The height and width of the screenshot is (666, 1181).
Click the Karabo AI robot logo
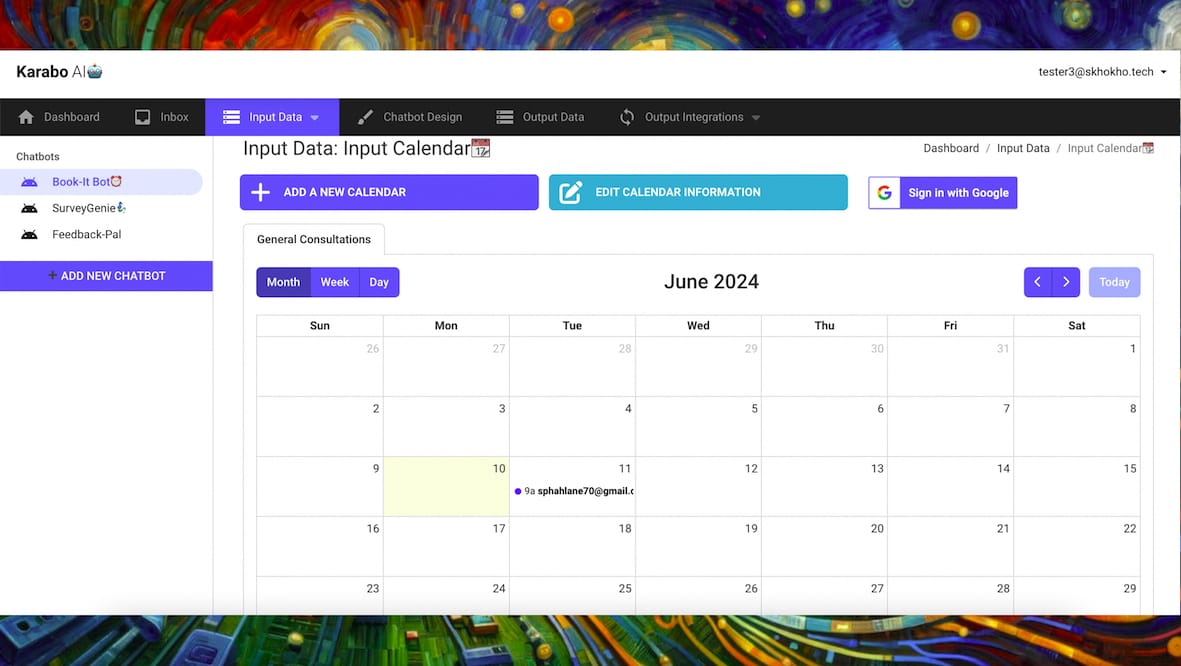click(95, 72)
